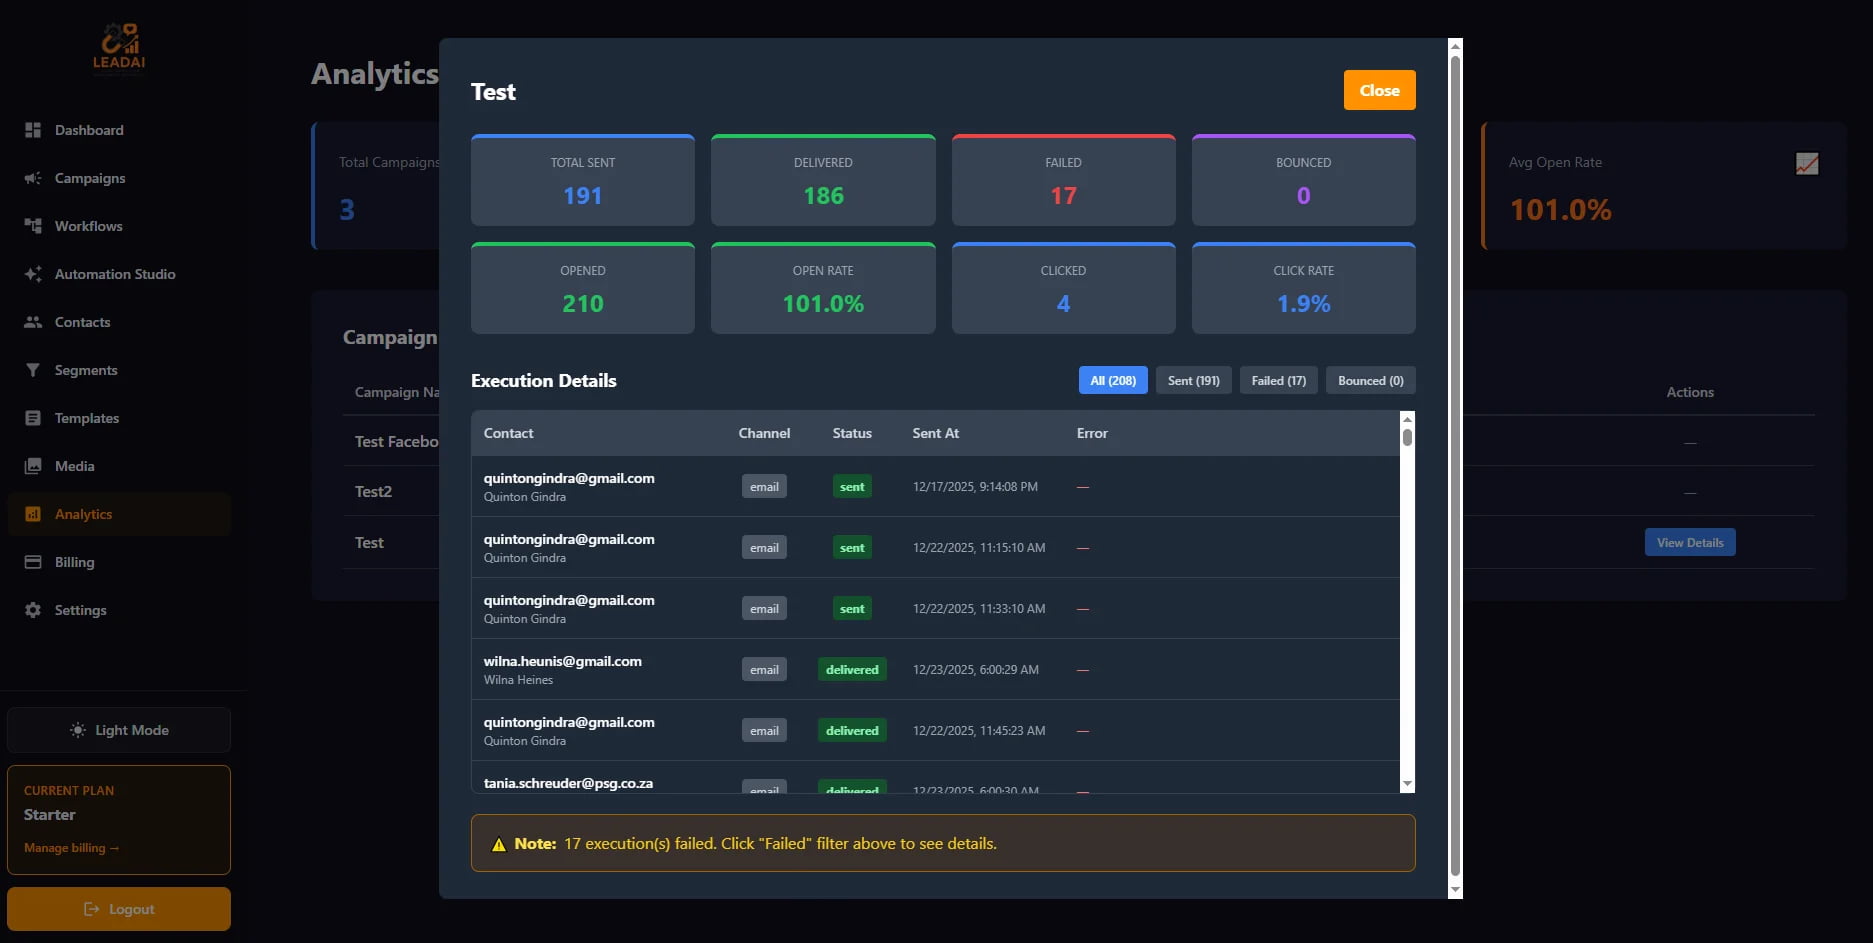This screenshot has height=943, width=1873.
Task: Select the Campaigns sidebar icon
Action: [32, 178]
